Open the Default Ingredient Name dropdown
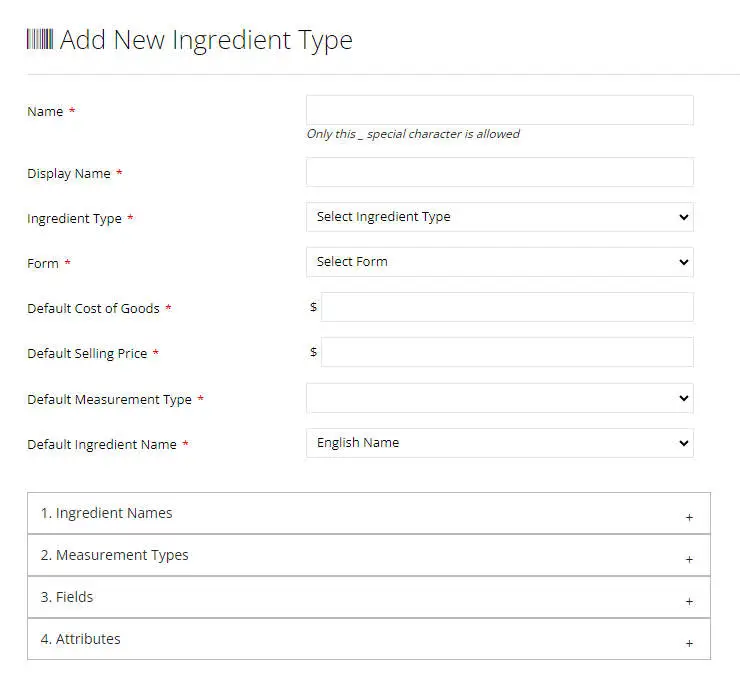740x699 pixels. pos(499,443)
